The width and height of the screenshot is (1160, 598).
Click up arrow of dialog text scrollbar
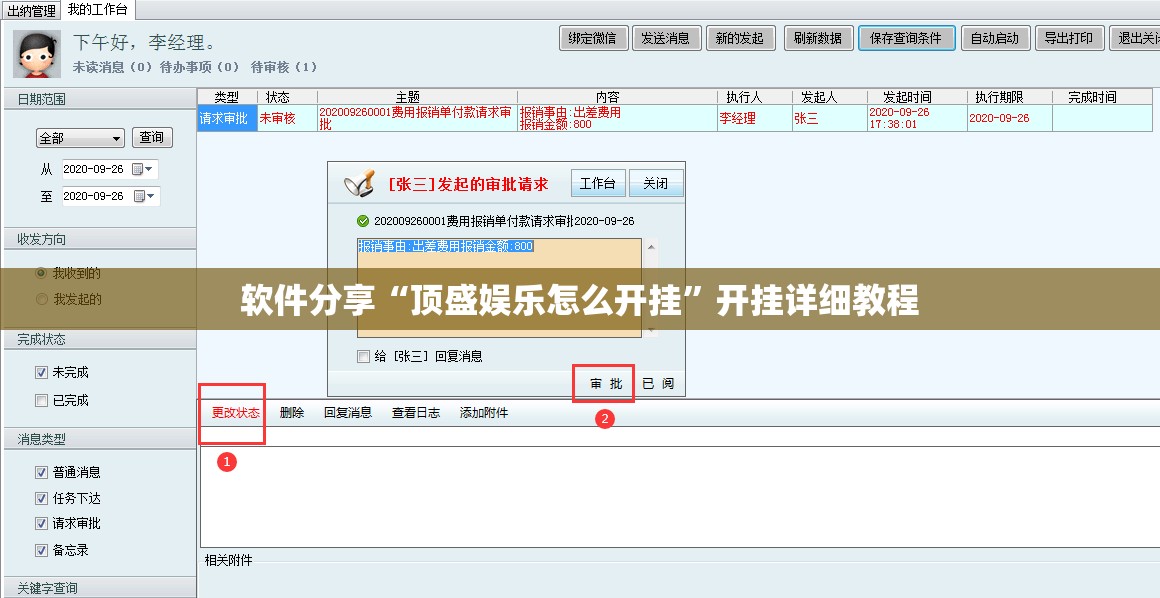651,248
